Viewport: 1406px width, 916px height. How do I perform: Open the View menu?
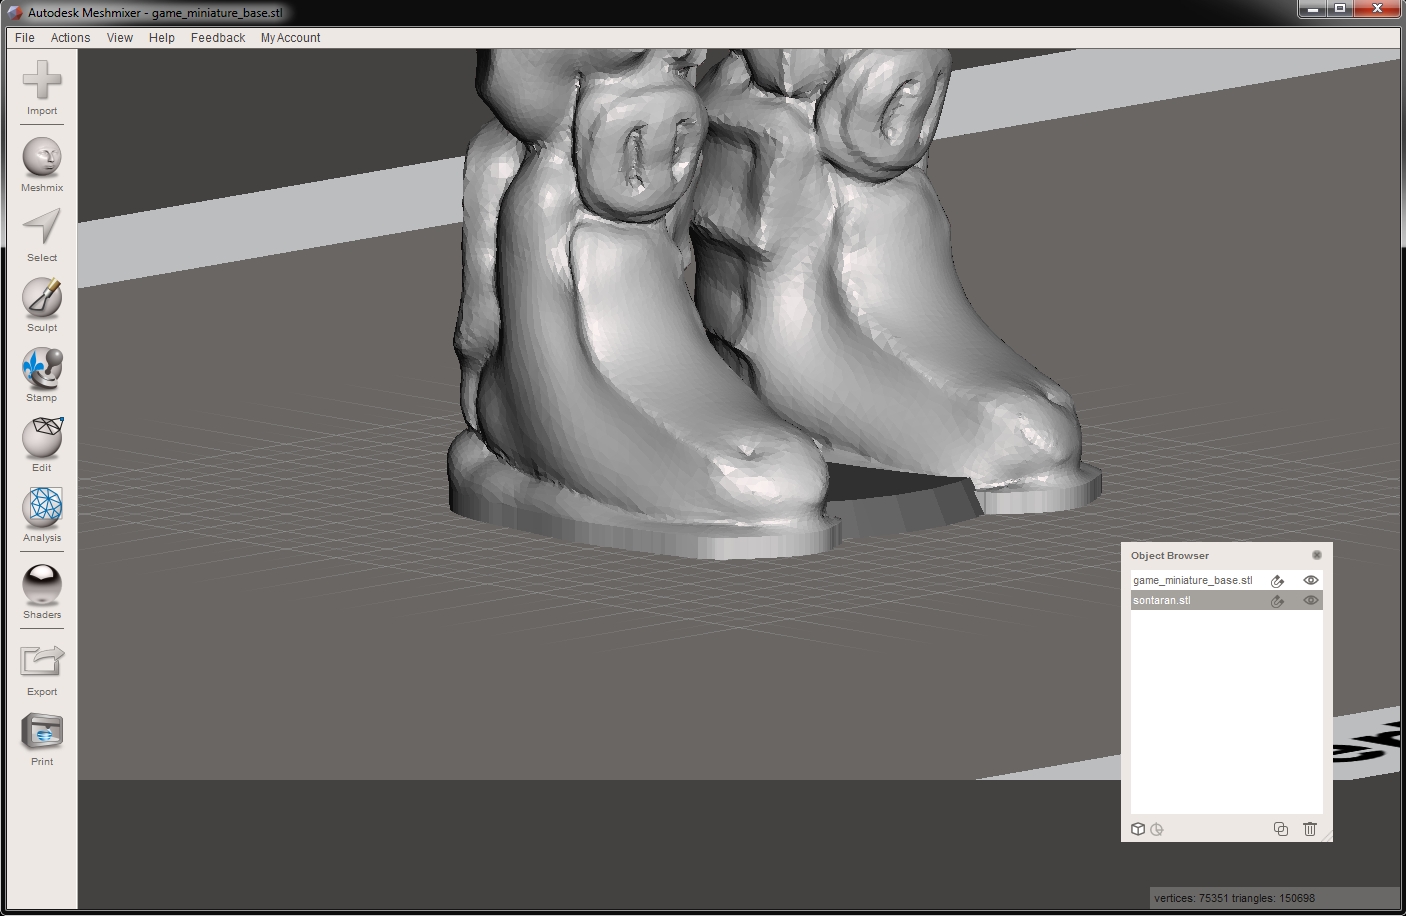(120, 38)
